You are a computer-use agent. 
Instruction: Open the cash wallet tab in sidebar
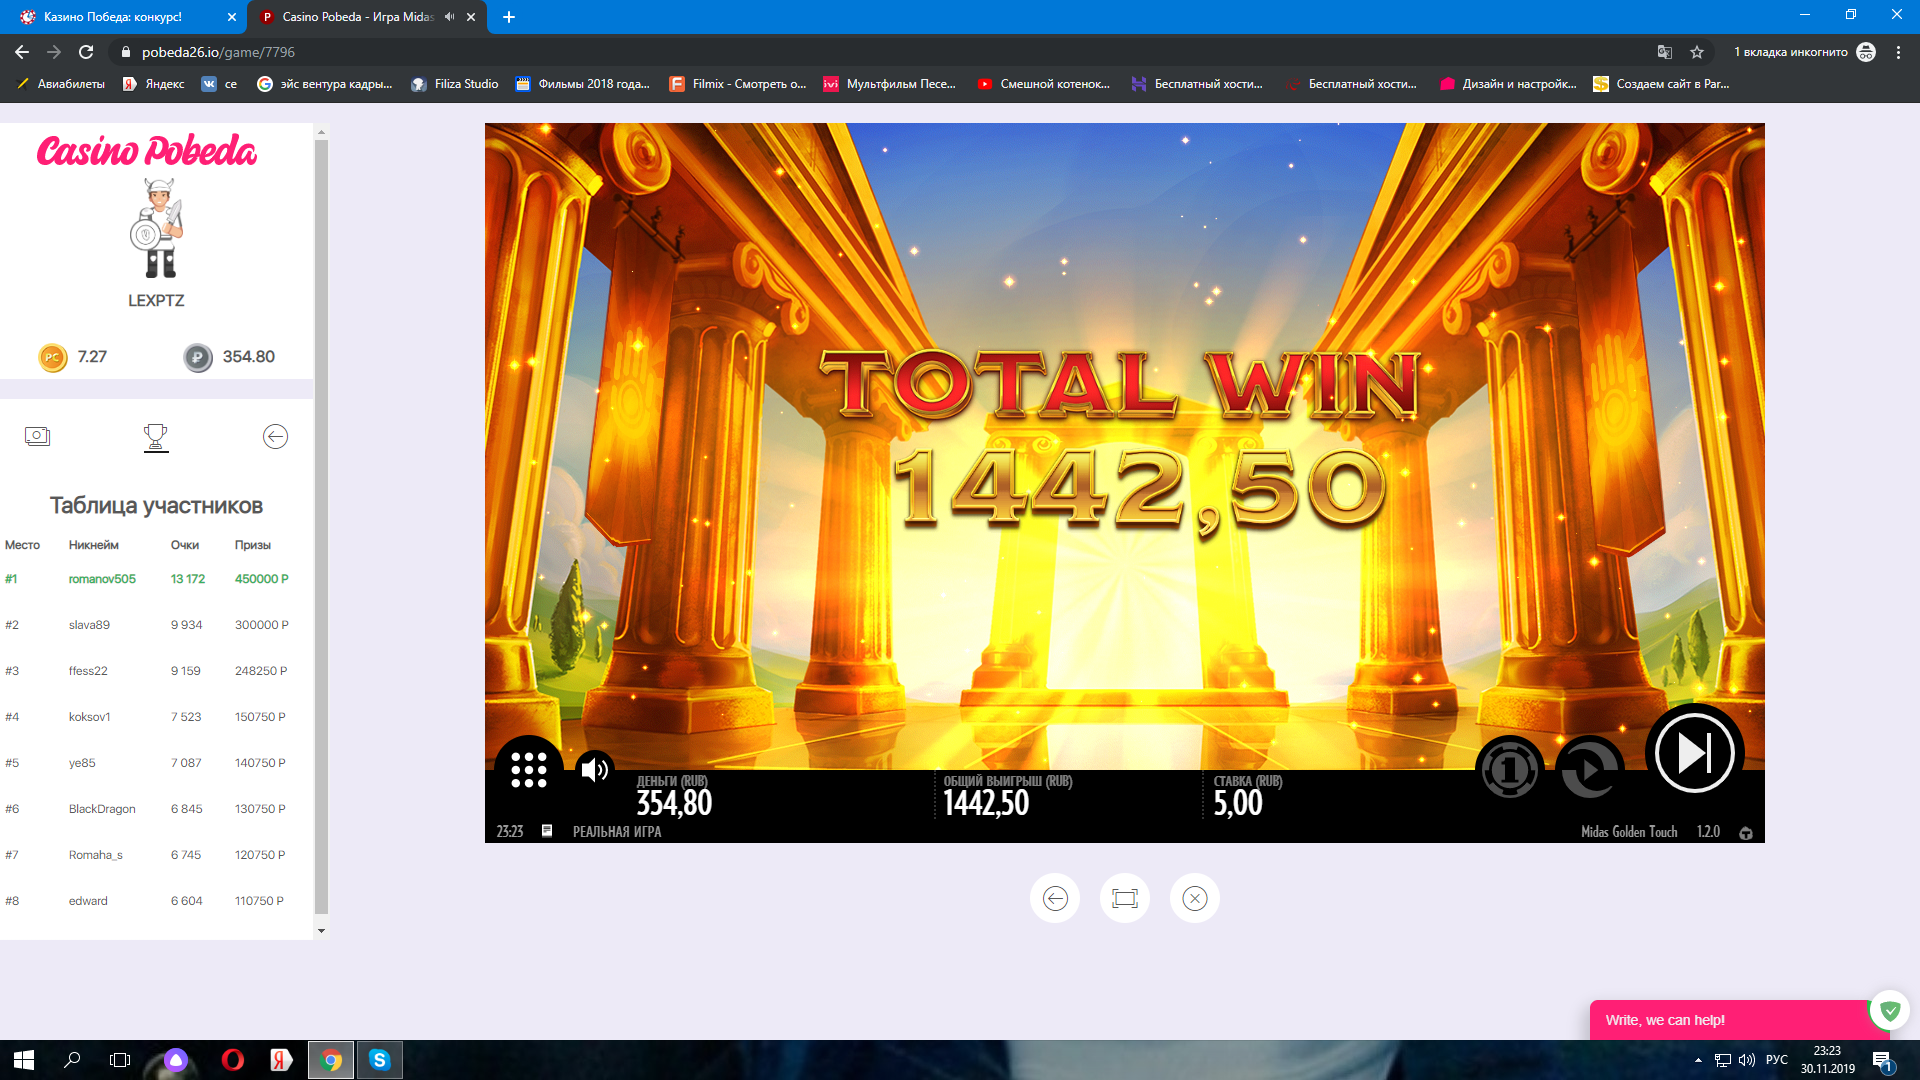(x=37, y=437)
